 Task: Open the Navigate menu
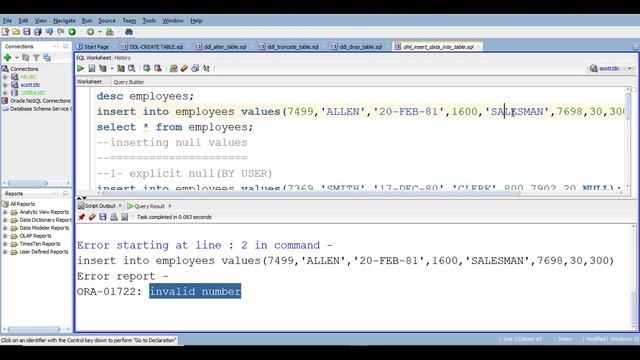click(x=64, y=20)
